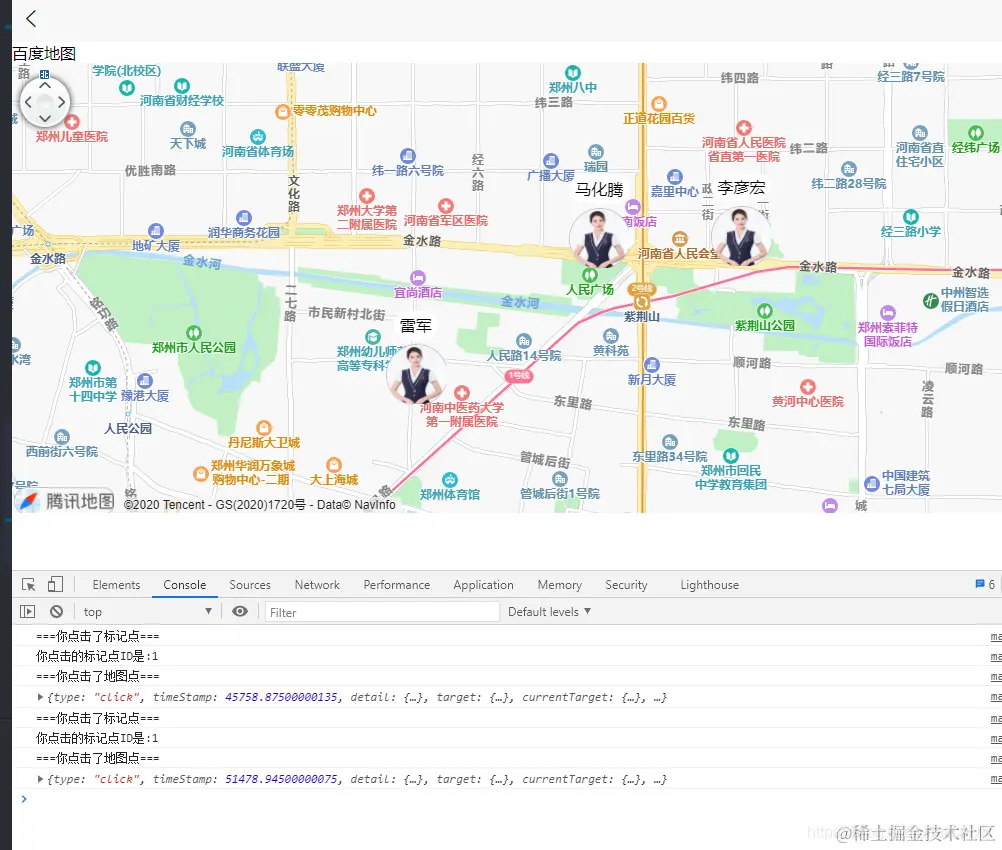Click the 经三路小学 school icon
The height and width of the screenshot is (850, 1002).
(x=911, y=217)
